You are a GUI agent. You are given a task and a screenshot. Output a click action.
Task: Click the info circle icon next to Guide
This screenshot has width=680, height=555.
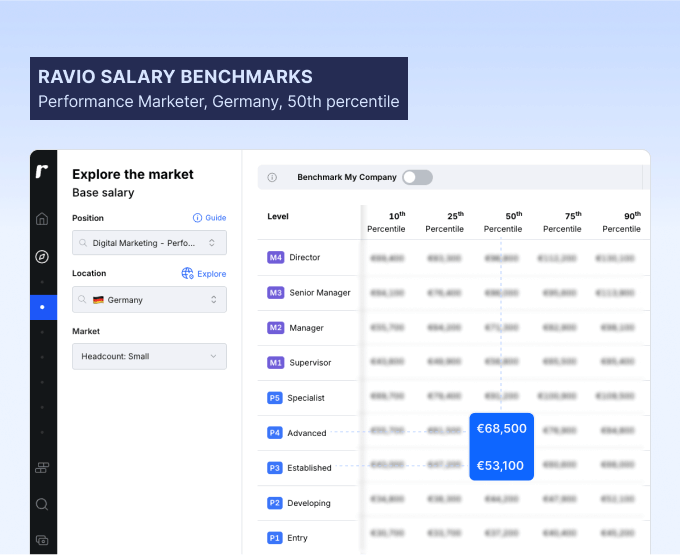[x=197, y=218]
